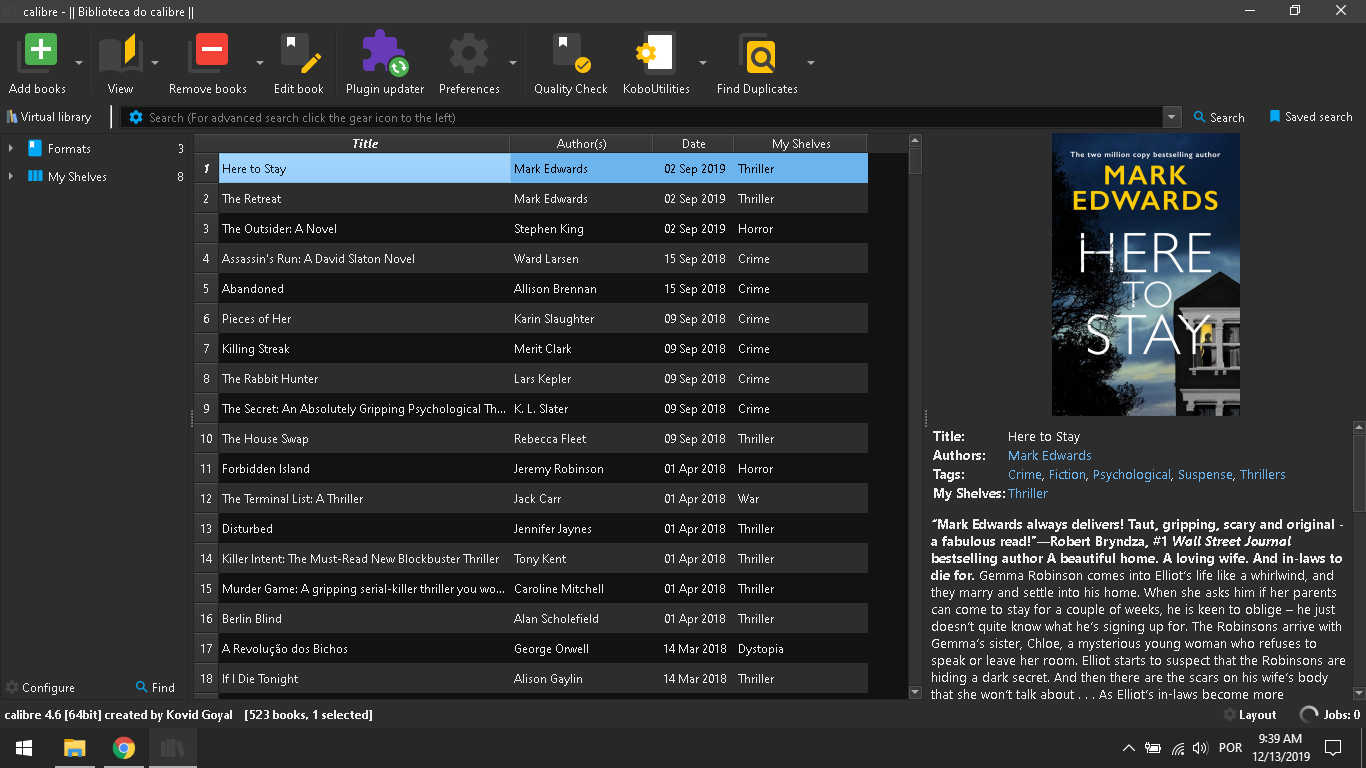The height and width of the screenshot is (768, 1366).
Task: Click the Psychological tag link
Action: click(x=1131, y=475)
